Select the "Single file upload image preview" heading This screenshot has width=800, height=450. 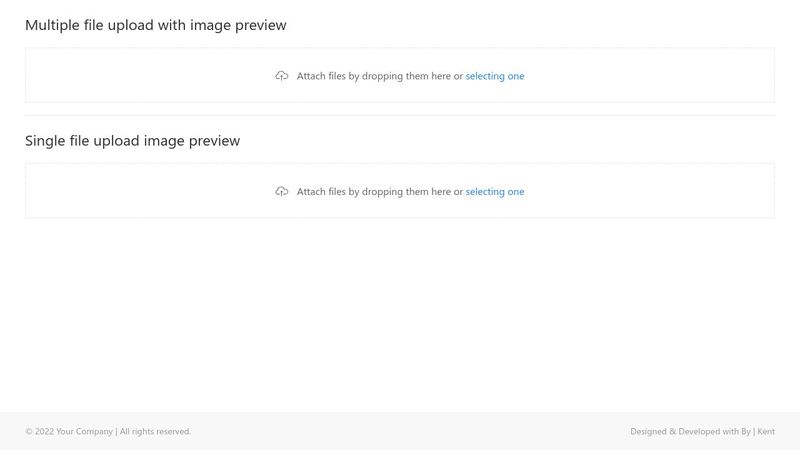coord(133,141)
